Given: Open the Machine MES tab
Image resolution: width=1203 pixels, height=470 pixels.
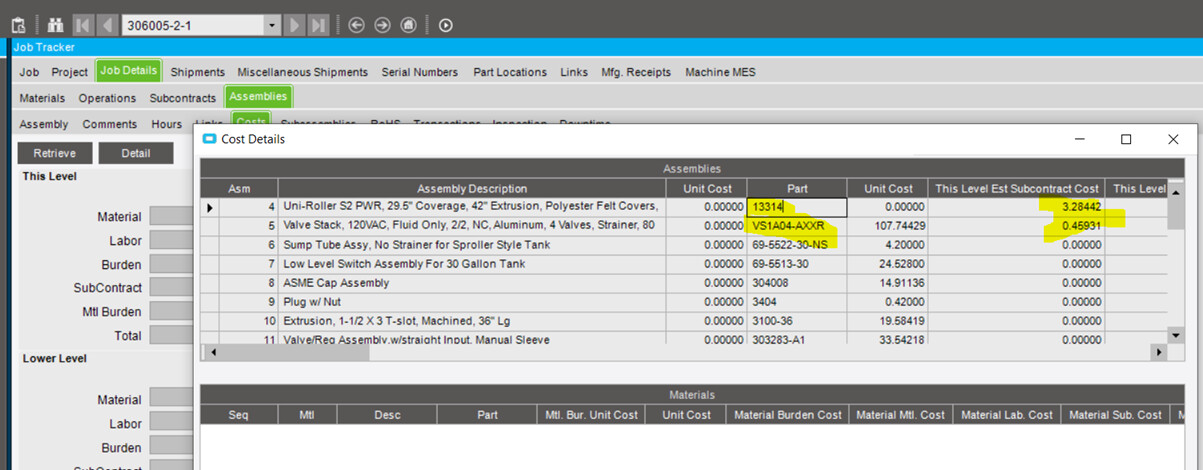Looking at the screenshot, I should [720, 72].
